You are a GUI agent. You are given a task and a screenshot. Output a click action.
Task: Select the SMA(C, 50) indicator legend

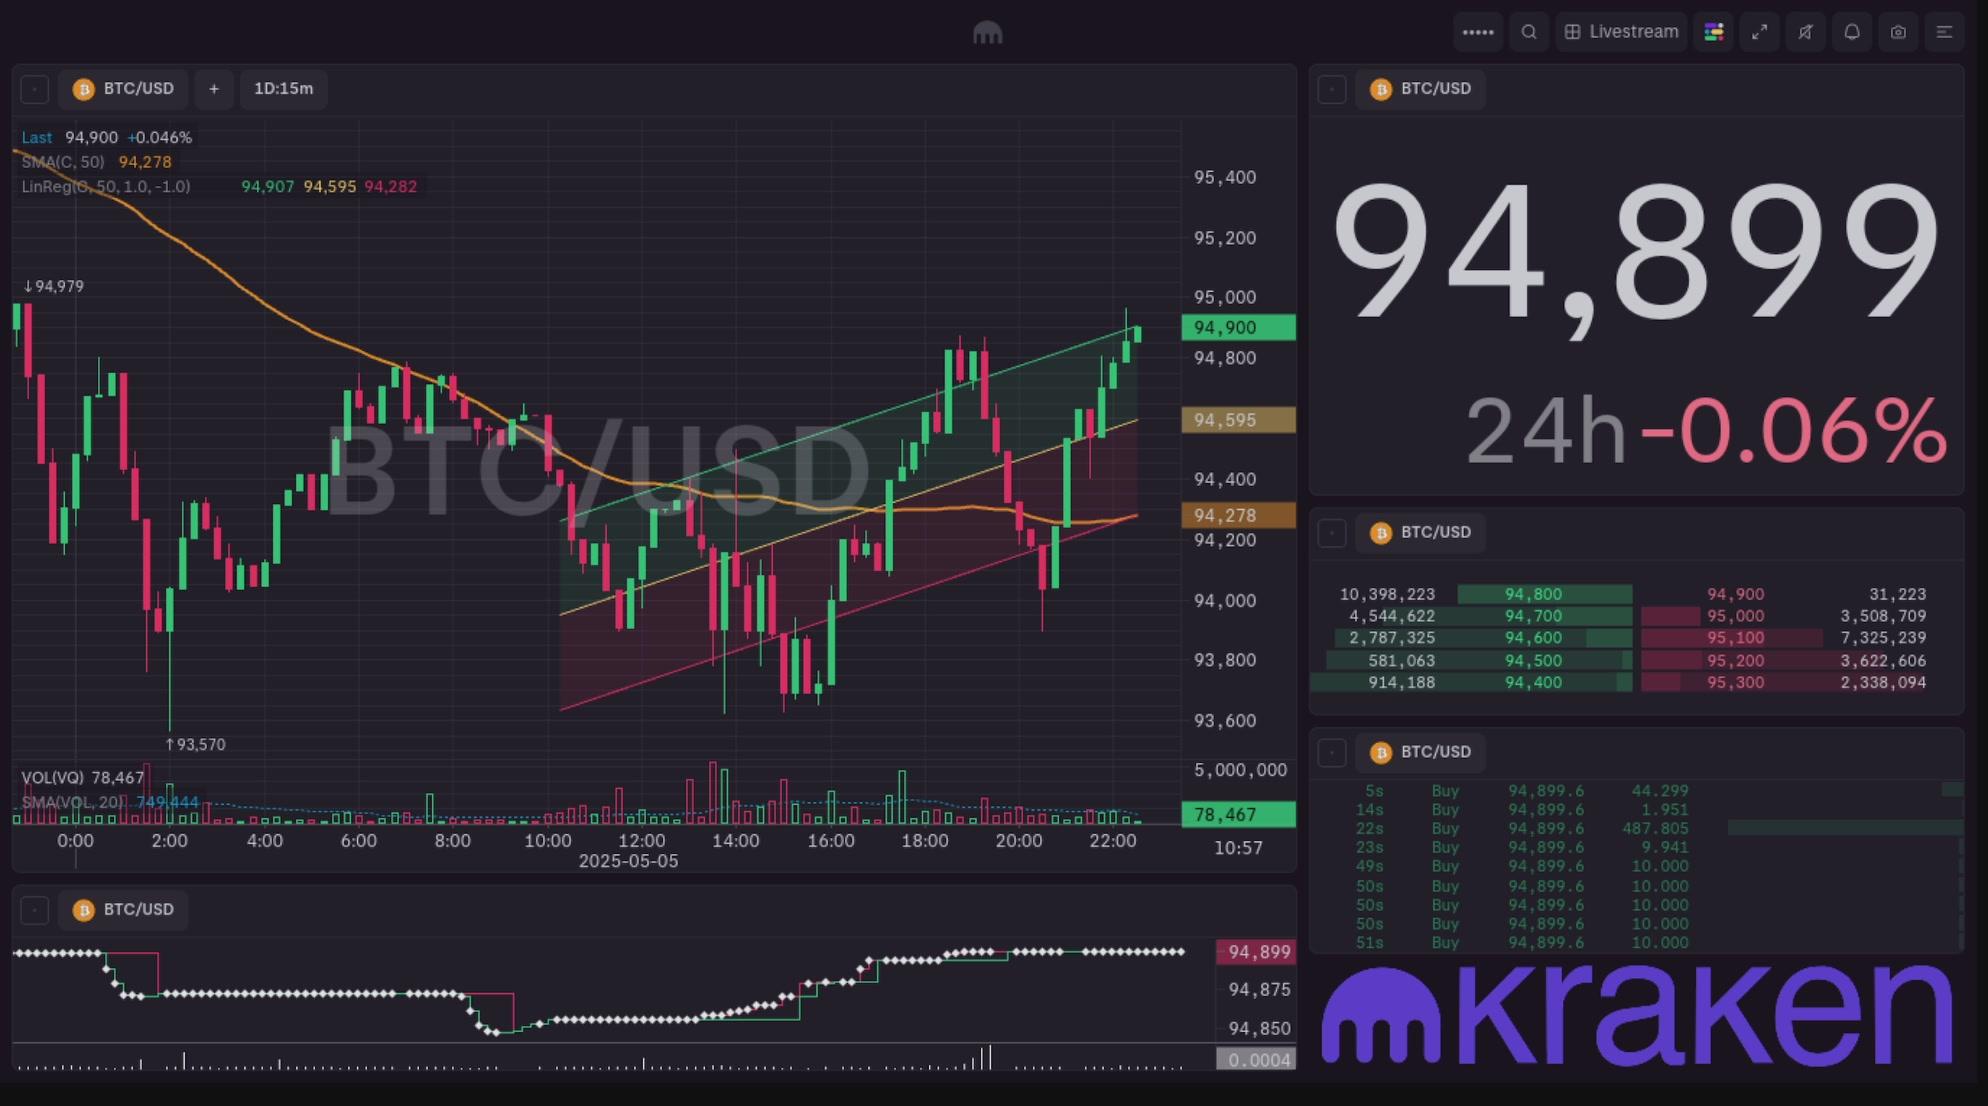[x=63, y=162]
